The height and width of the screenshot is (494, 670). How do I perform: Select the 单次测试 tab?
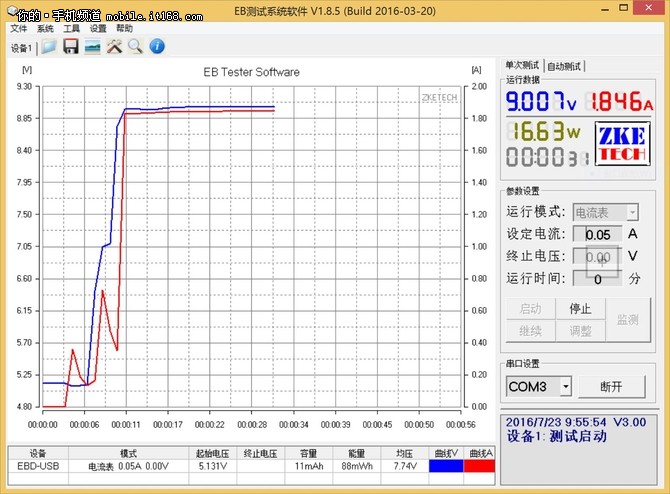coord(522,66)
